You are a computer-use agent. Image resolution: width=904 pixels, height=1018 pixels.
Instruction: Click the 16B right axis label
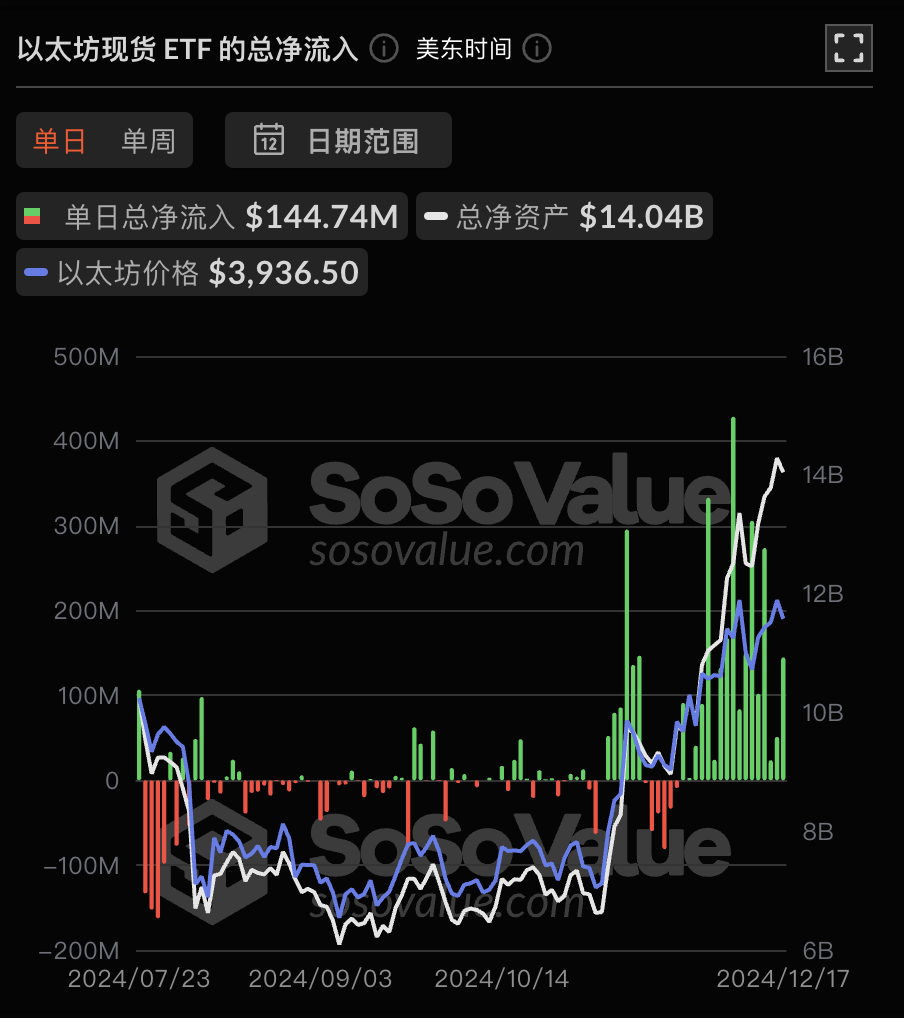pyautogui.click(x=822, y=356)
